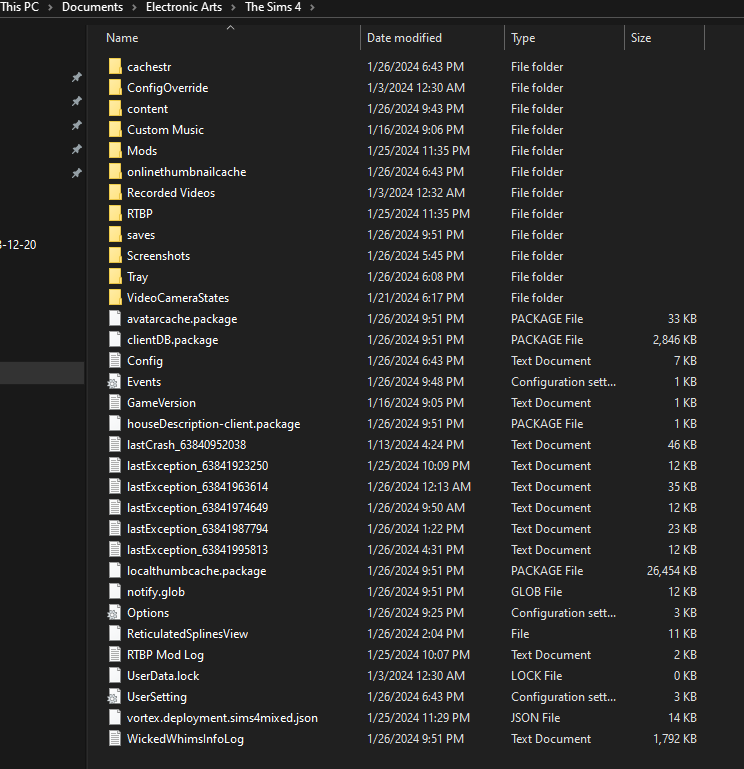Click the first pin icon in sidebar
The width and height of the screenshot is (744, 769).
[76, 78]
